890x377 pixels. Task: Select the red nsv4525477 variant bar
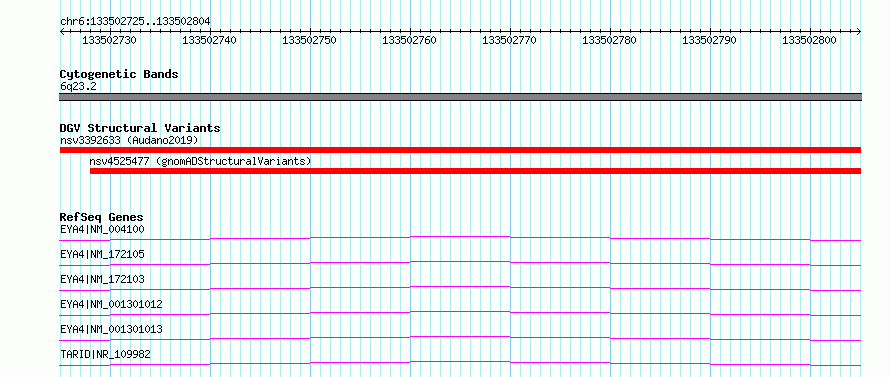click(x=476, y=171)
